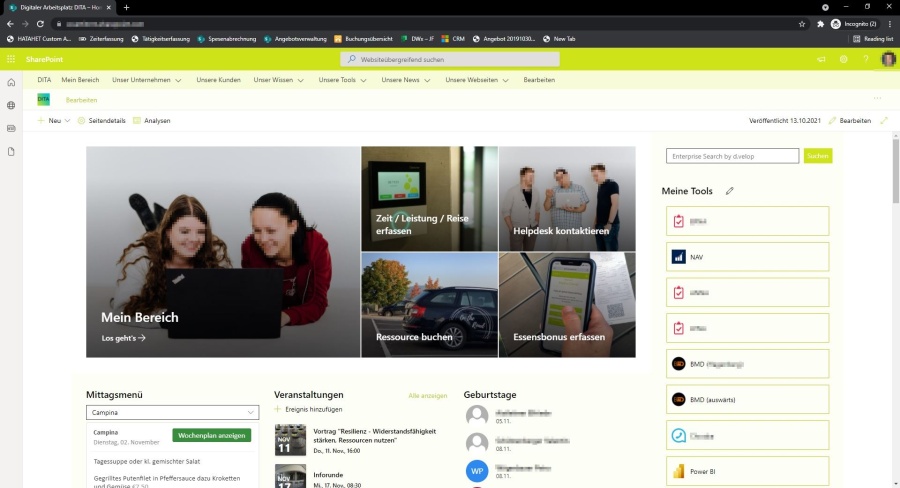Viewport: 900px width, 488px height.
Task: Open the Neu dropdown
Action: pos(54,121)
